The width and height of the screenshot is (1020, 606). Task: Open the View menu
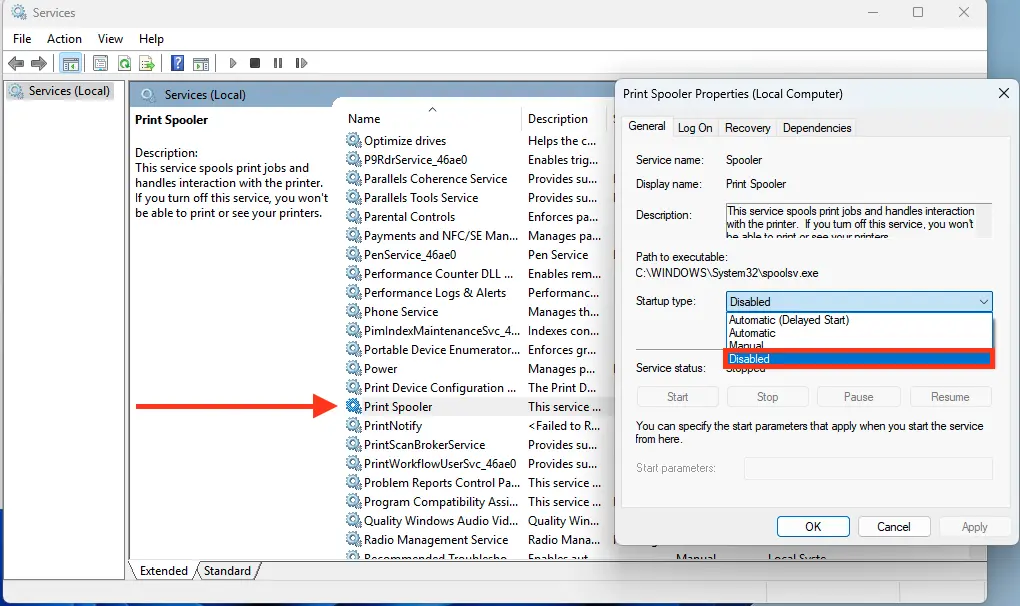(x=110, y=39)
